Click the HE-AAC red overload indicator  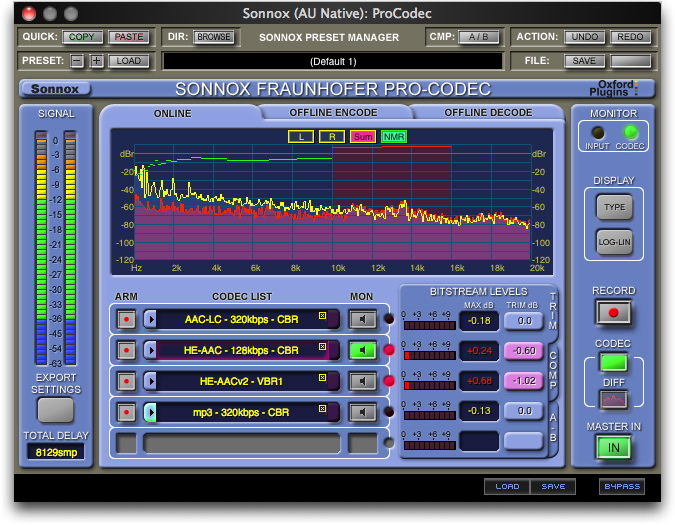pos(389,350)
